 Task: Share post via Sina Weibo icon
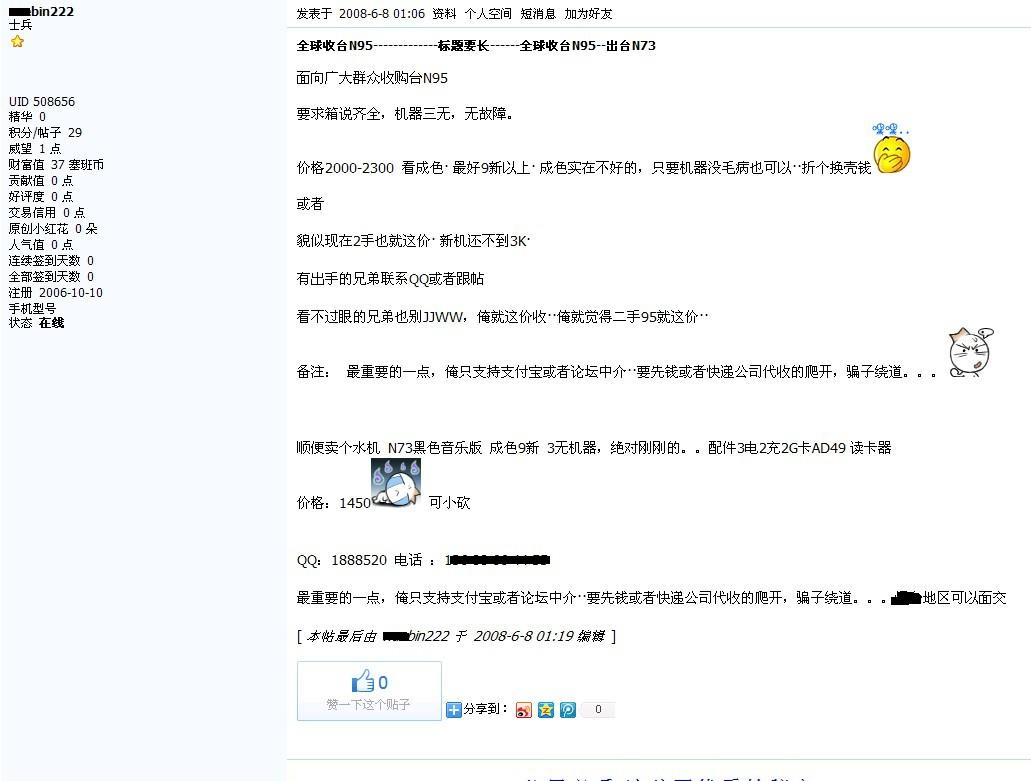click(x=523, y=710)
